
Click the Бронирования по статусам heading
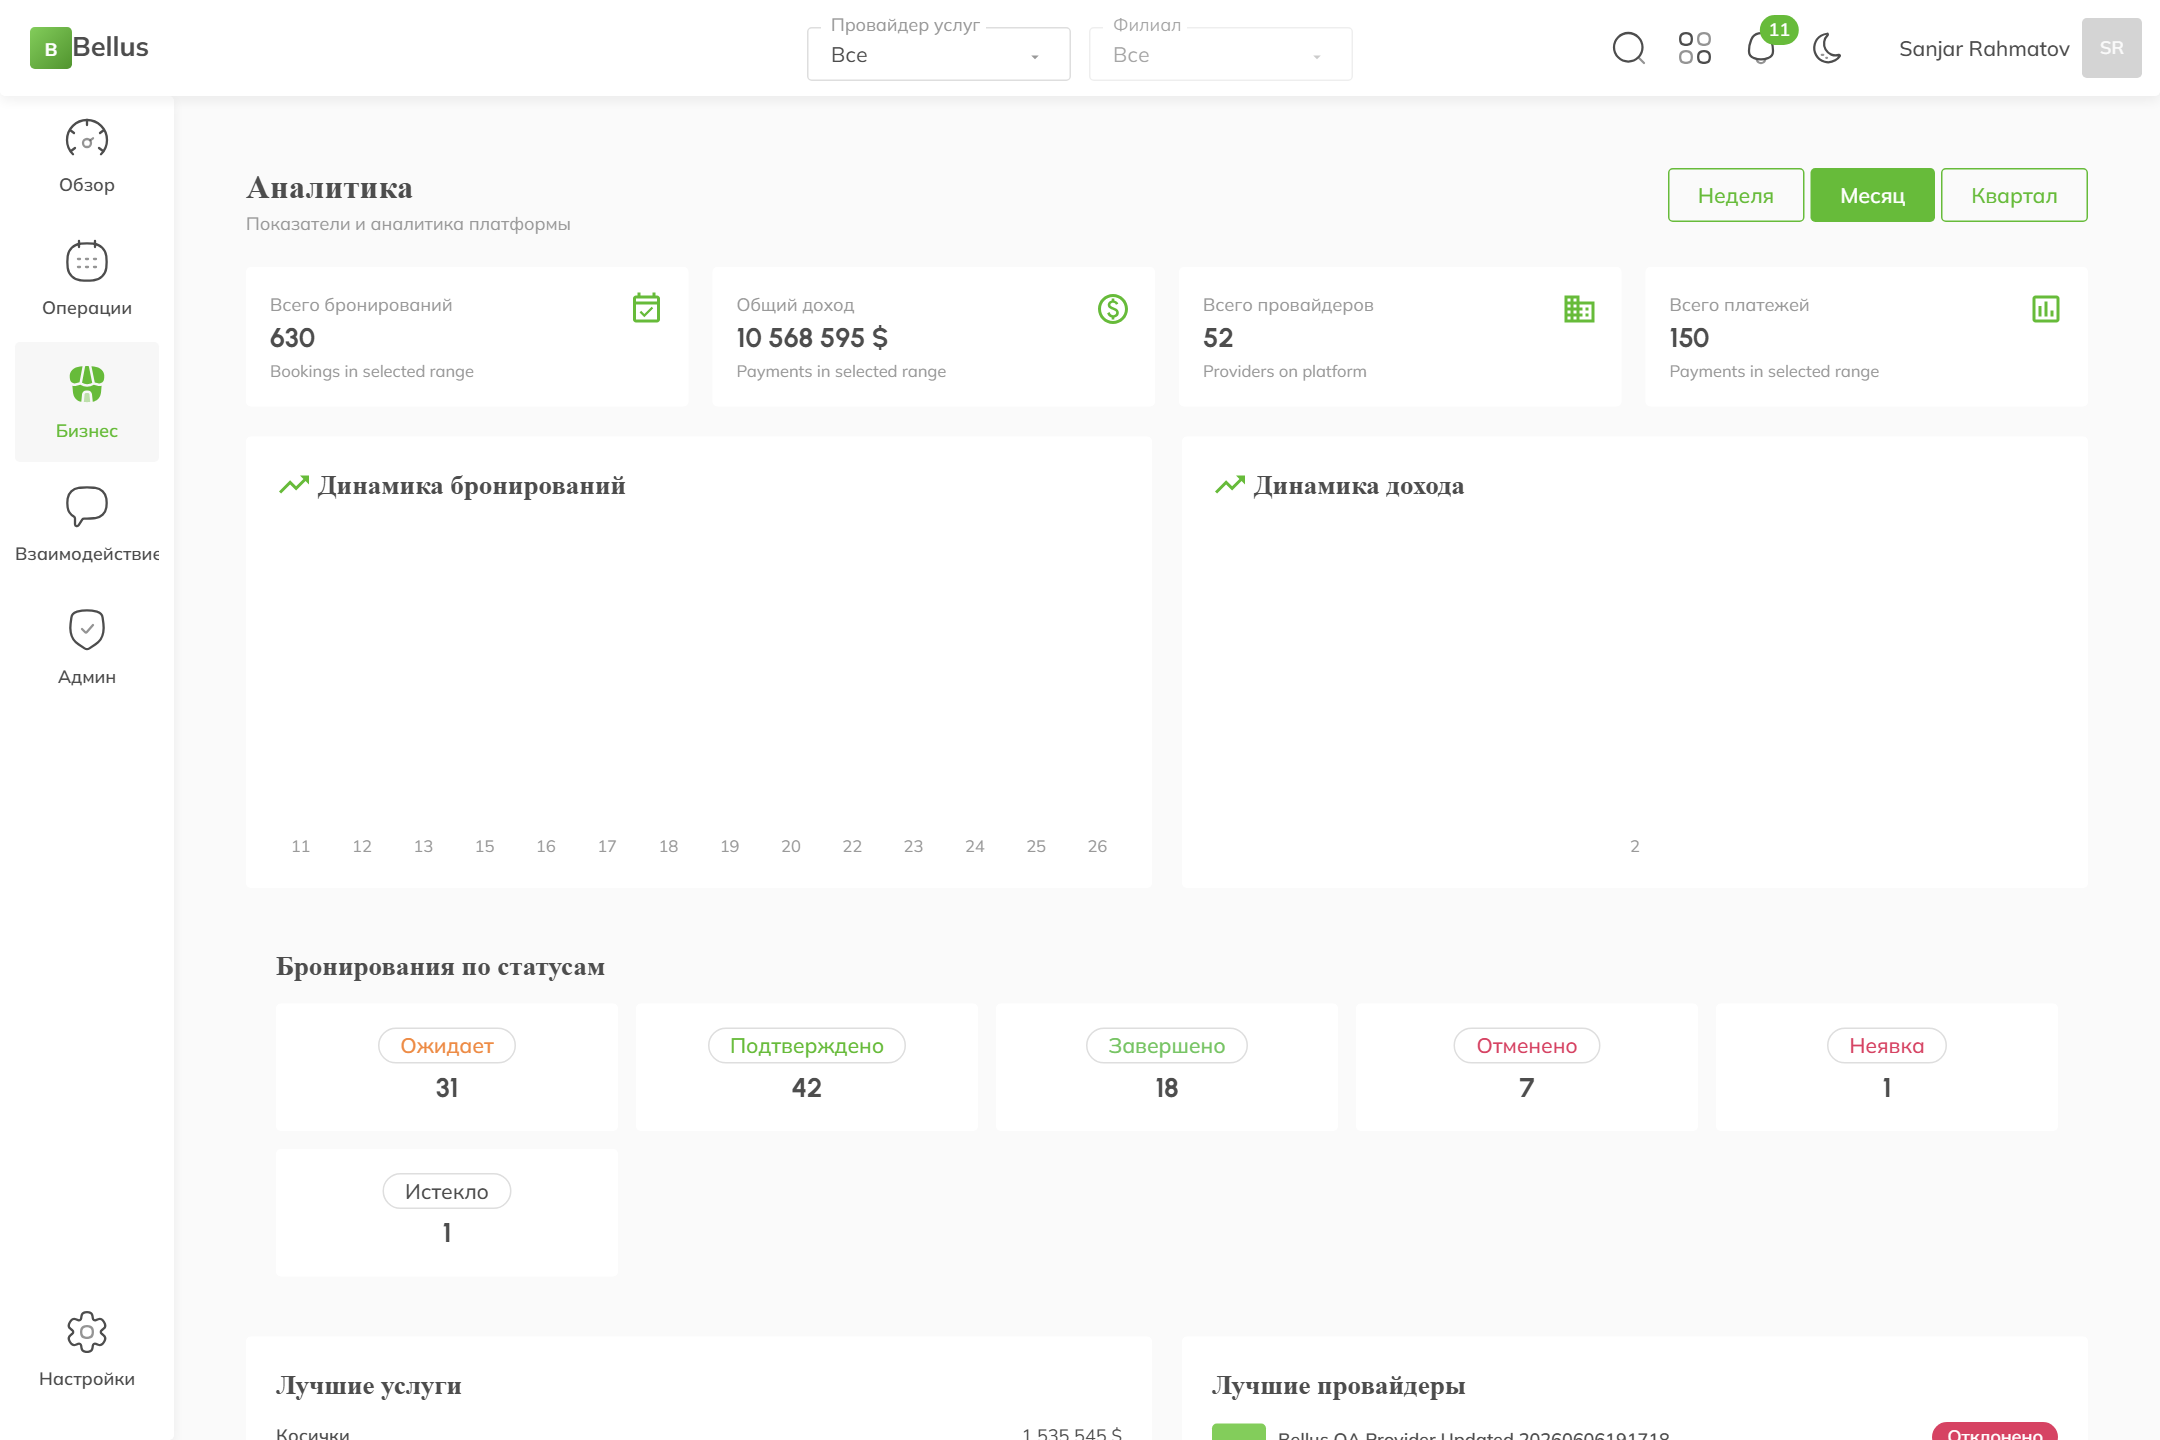440,966
